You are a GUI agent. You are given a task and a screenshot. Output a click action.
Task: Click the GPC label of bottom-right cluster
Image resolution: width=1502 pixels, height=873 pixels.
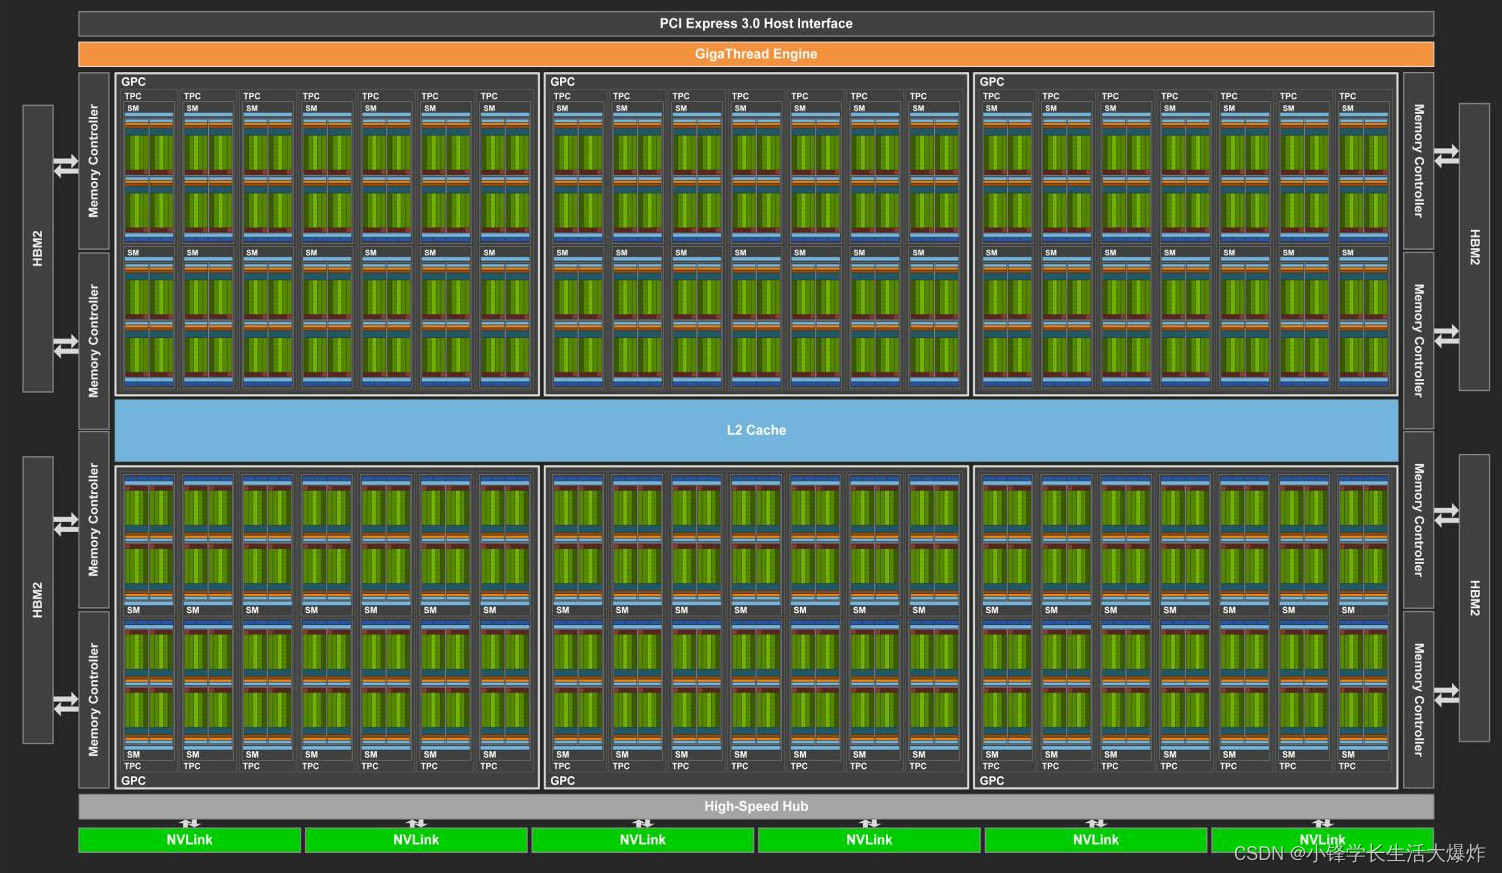click(x=992, y=781)
